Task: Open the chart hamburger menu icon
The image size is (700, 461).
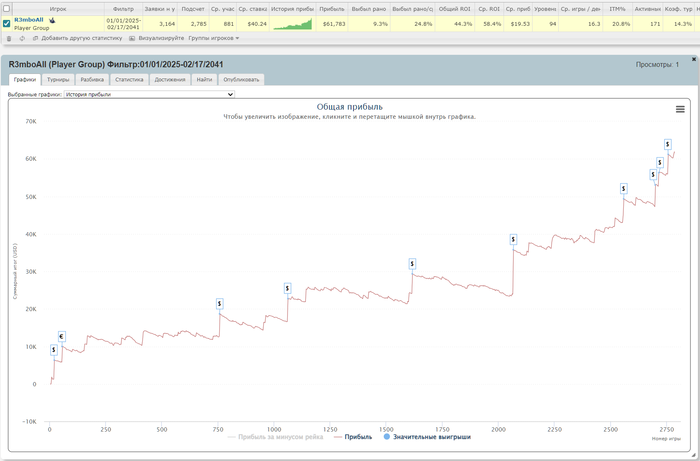Action: pyautogui.click(x=680, y=109)
